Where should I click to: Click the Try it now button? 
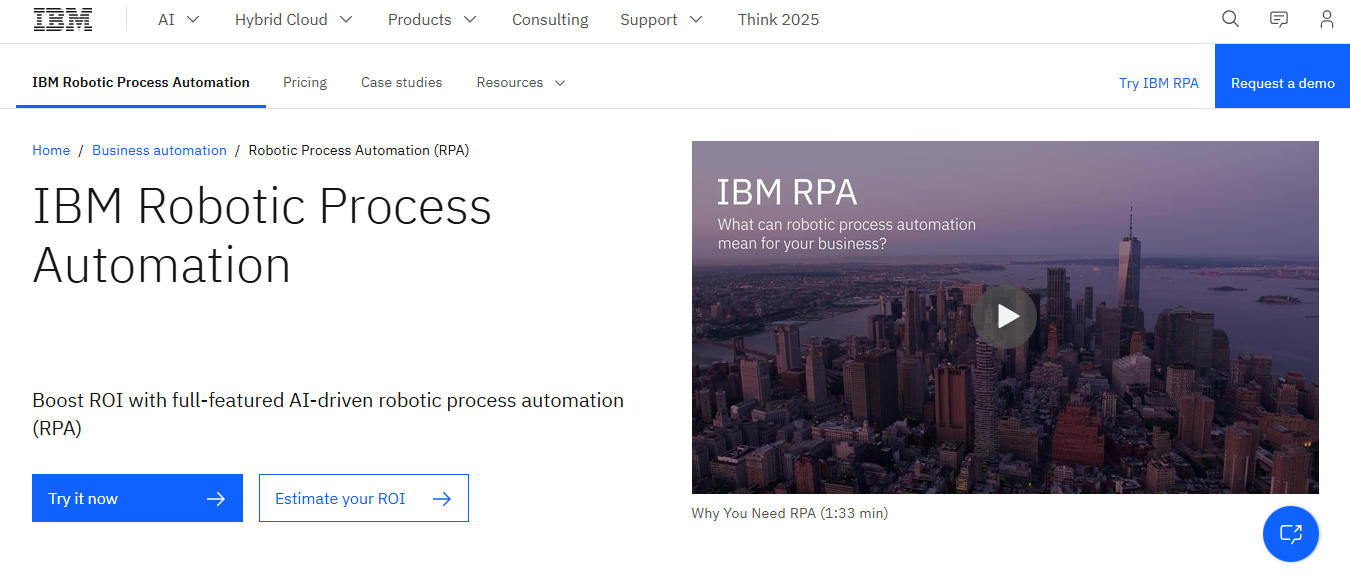[137, 498]
